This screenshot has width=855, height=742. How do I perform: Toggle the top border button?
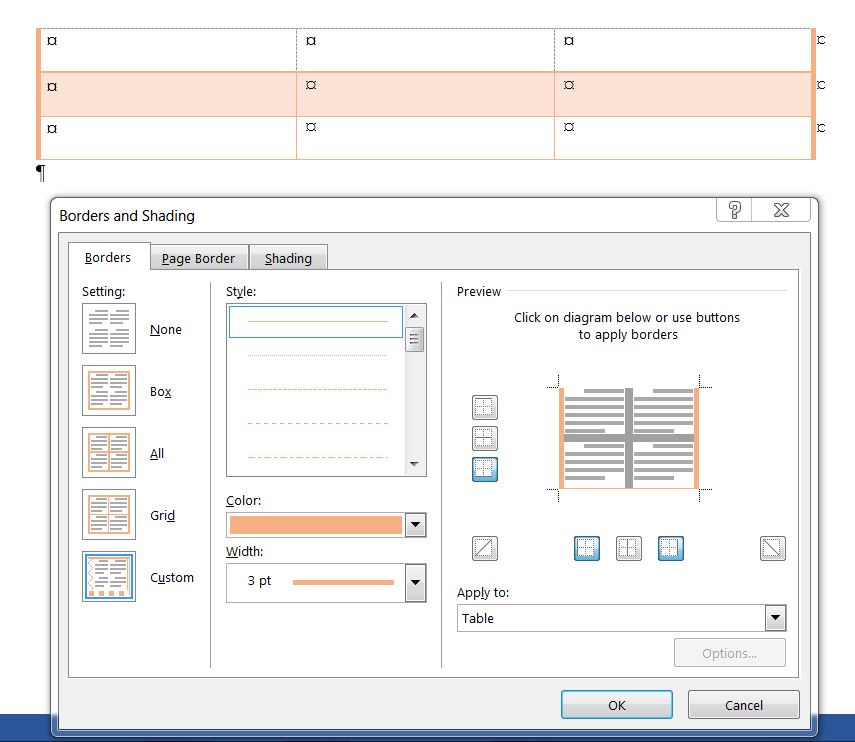[484, 407]
